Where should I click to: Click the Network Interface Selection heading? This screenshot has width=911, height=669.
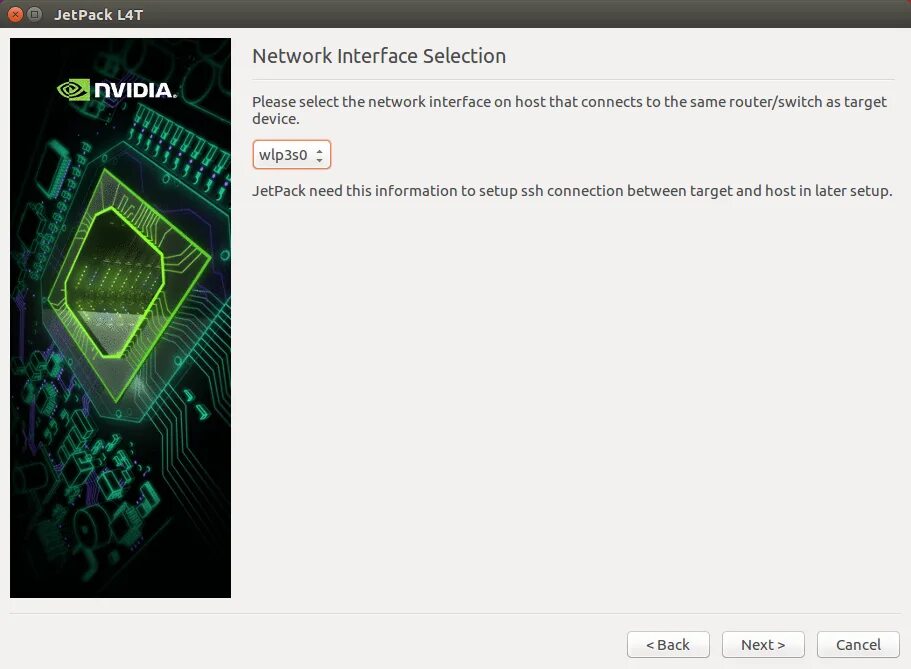click(x=379, y=56)
